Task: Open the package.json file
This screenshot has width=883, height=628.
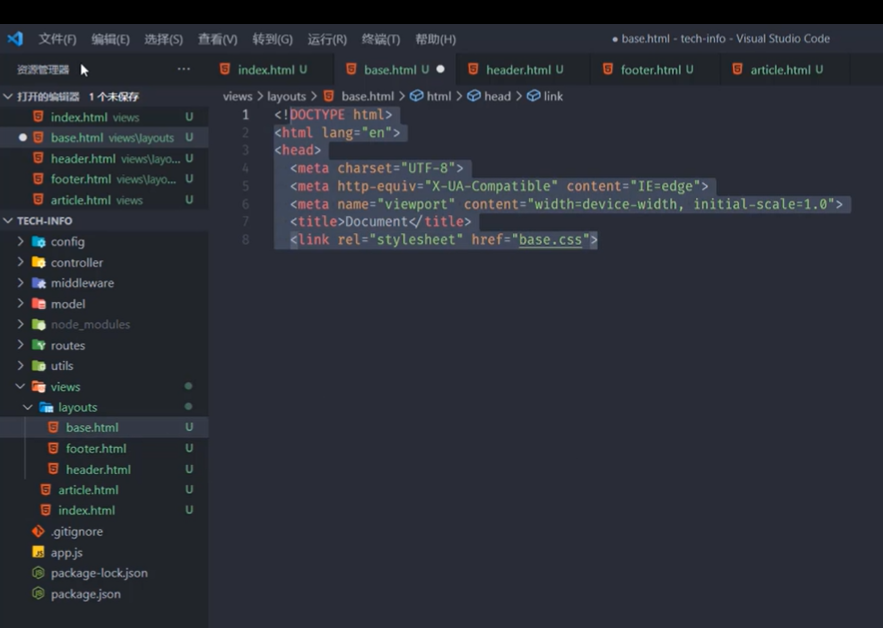Action: [104, 594]
